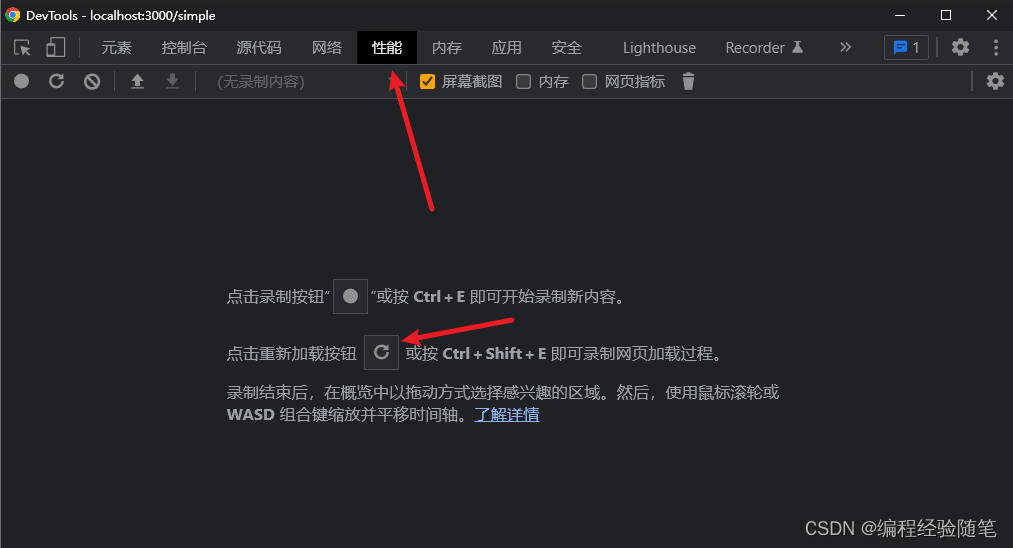1013x548 pixels.
Task: Open the recordings dropdown showing 无录制内容
Action: coord(304,81)
